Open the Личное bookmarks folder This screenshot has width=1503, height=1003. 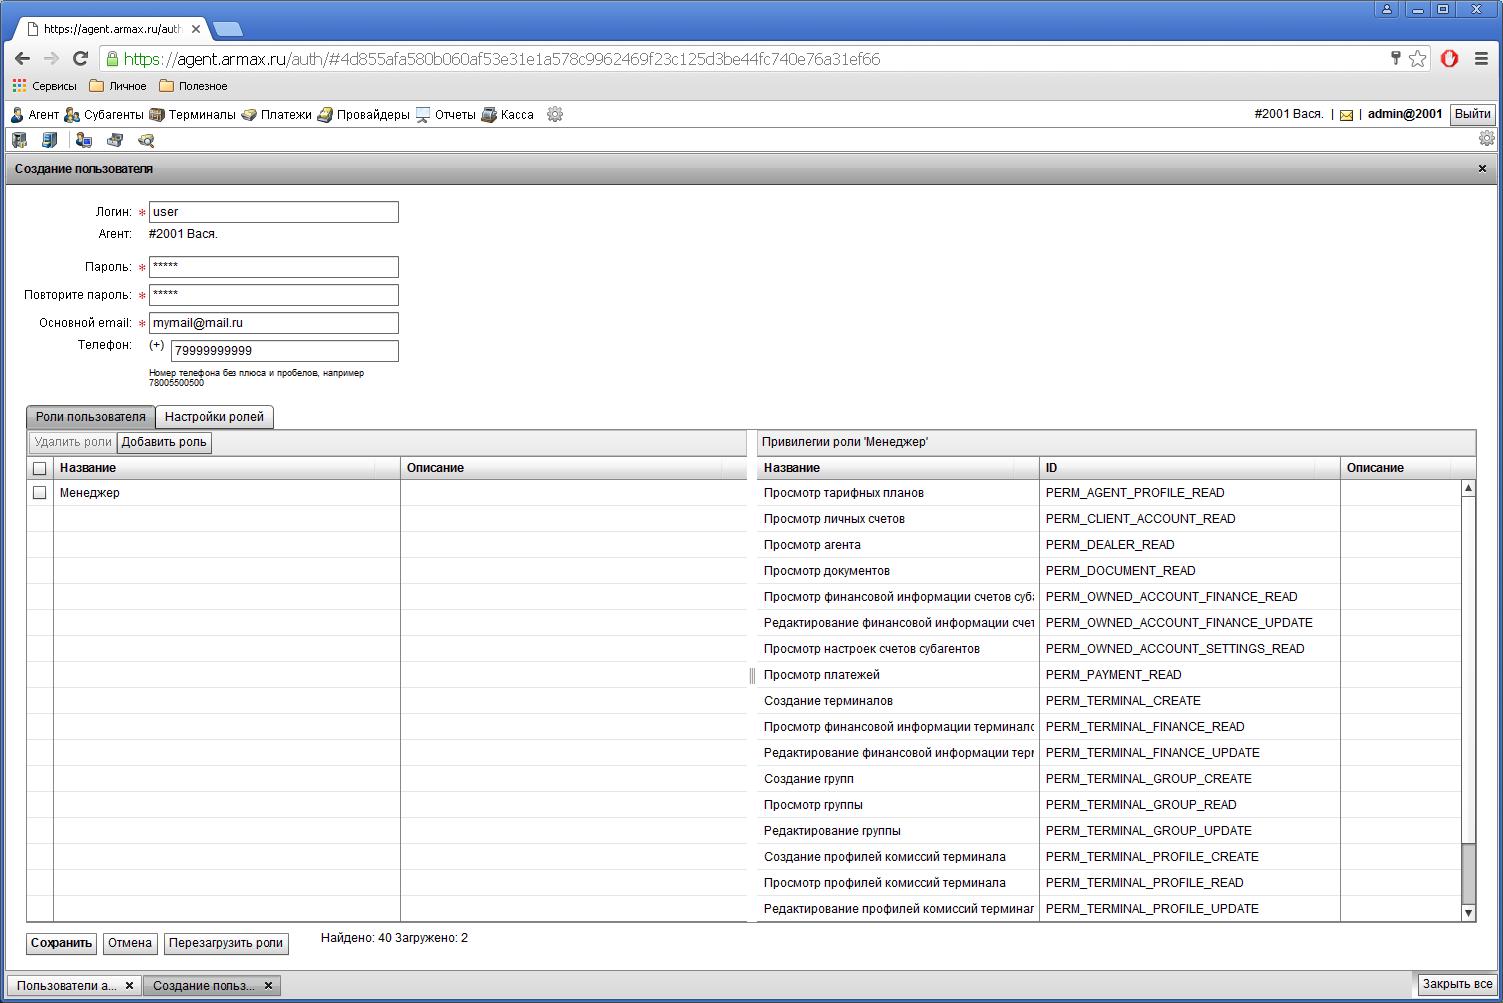[118, 86]
